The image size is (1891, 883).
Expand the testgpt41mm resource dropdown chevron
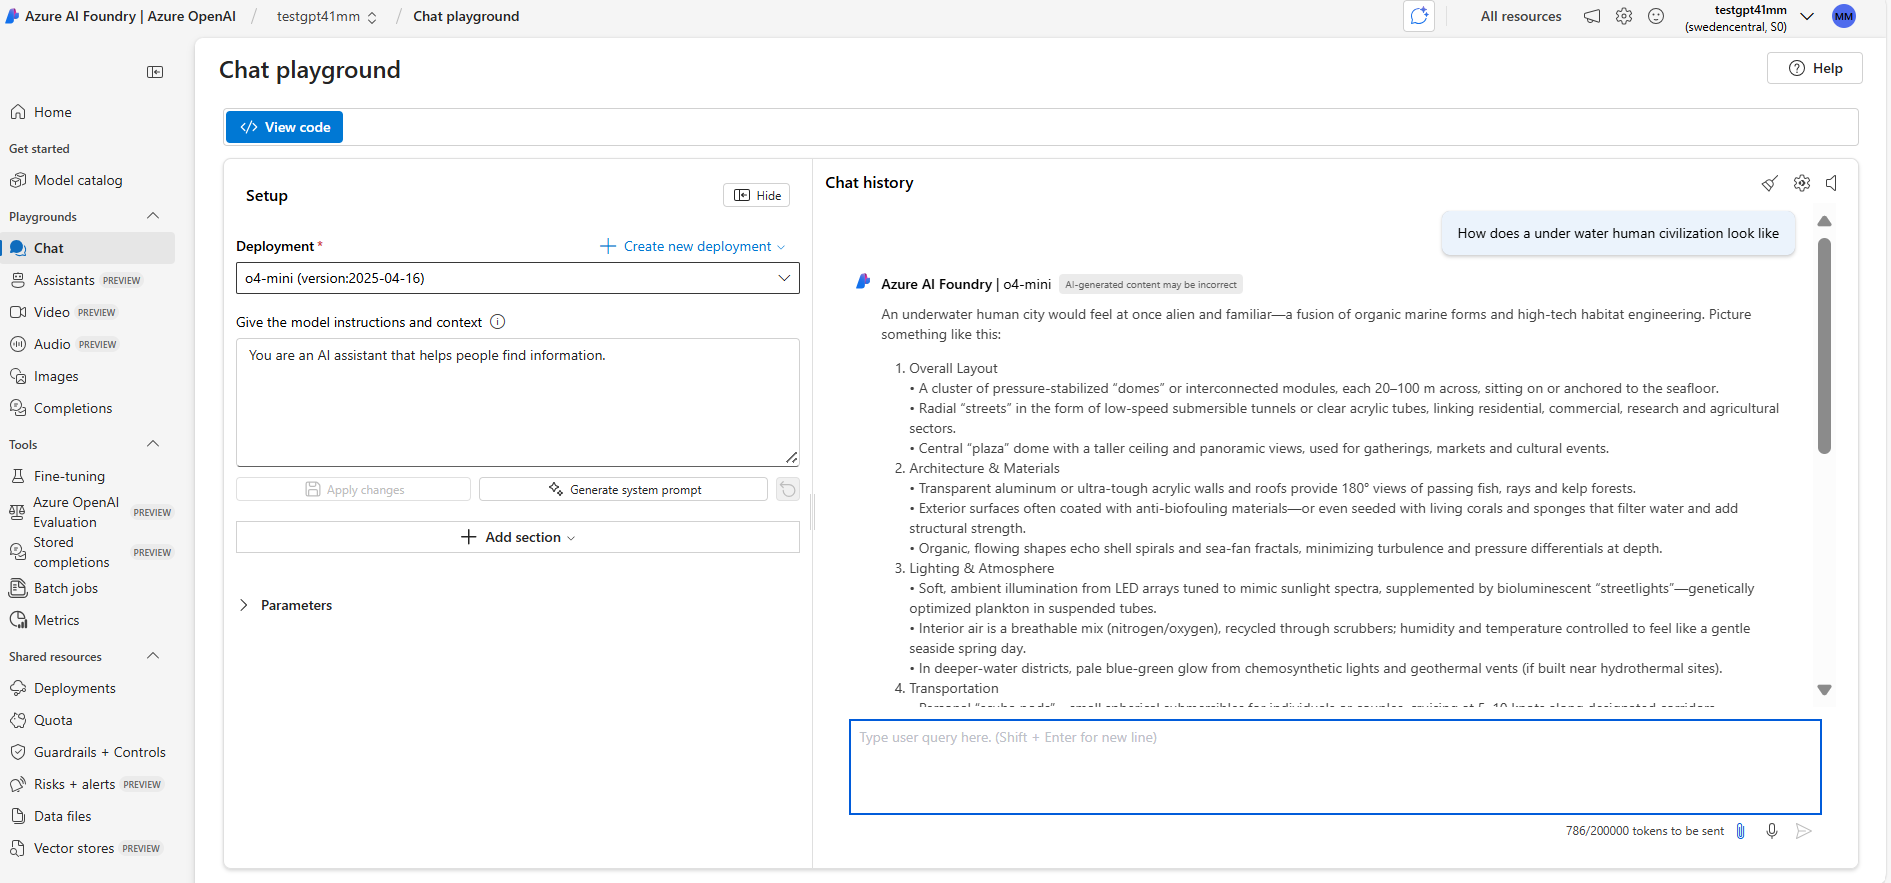(1807, 16)
